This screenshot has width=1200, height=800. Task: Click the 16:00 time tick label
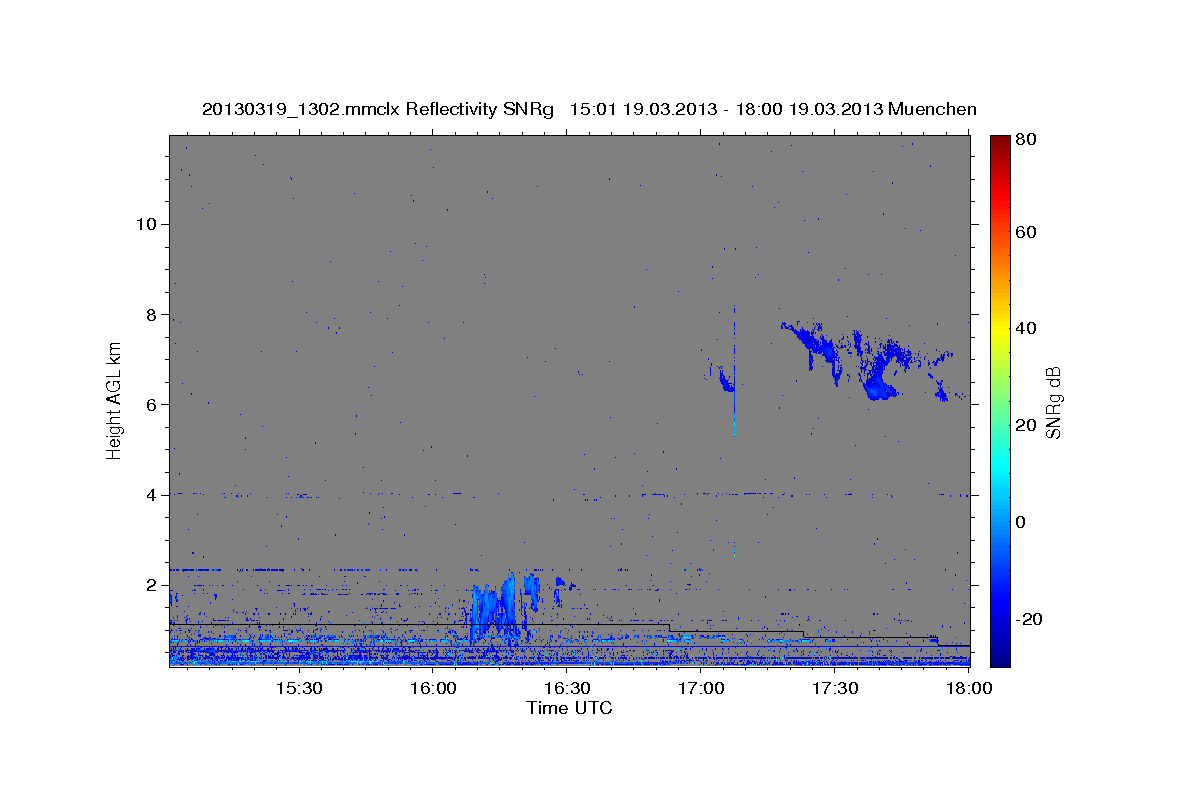[433, 689]
